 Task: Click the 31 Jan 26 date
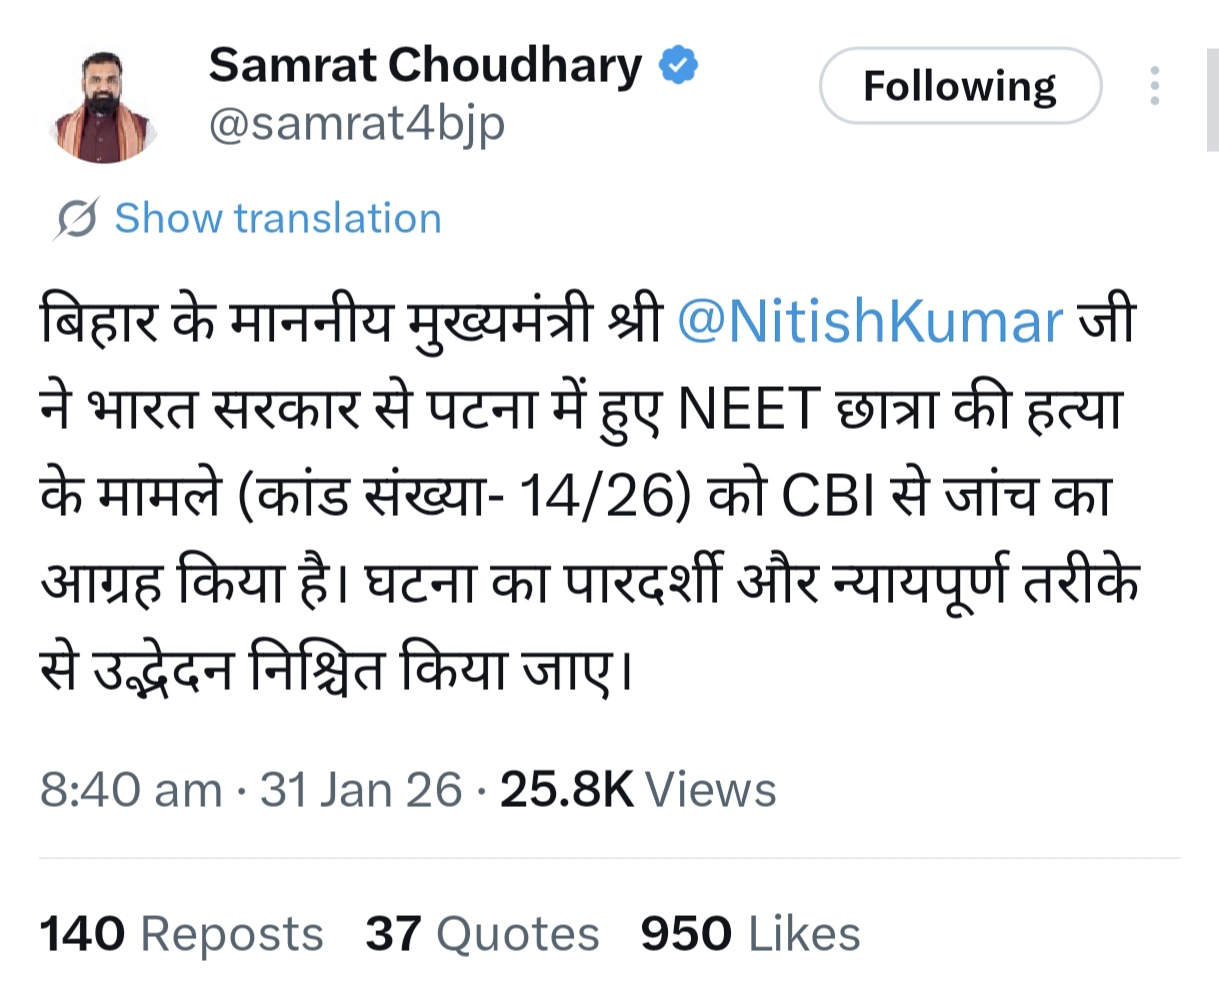point(361,790)
